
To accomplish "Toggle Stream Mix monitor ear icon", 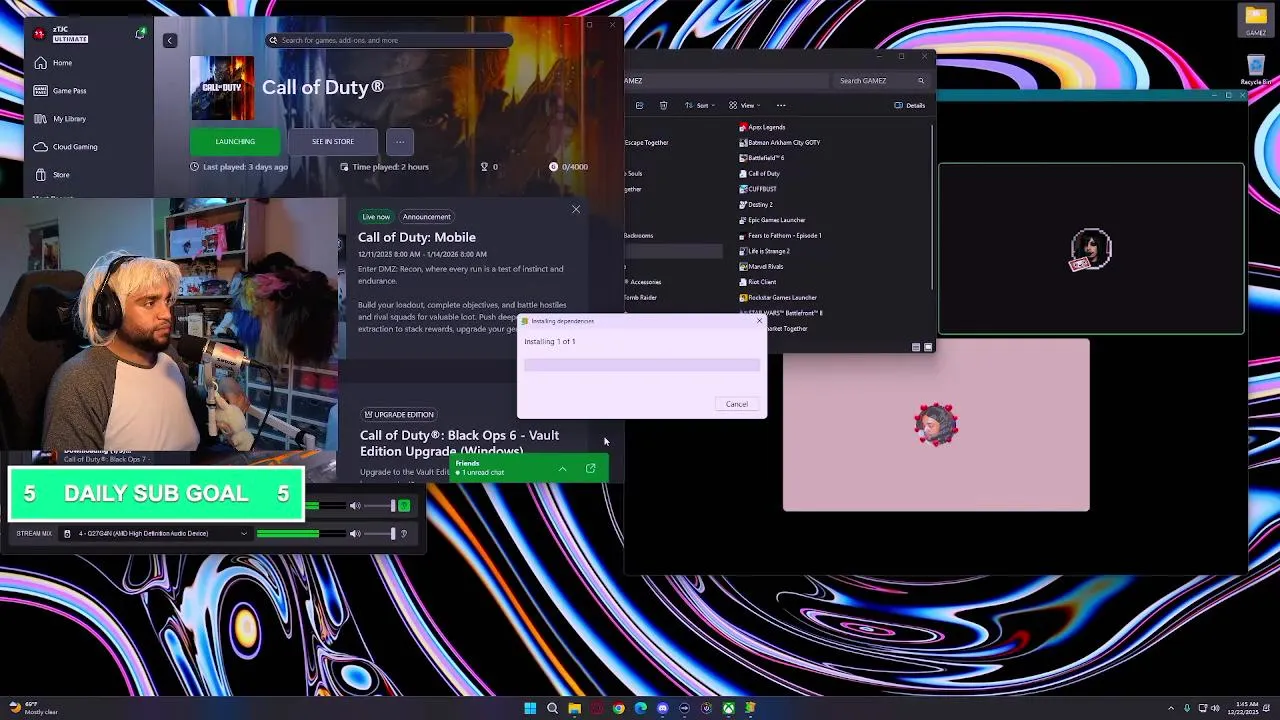I will [x=404, y=534].
